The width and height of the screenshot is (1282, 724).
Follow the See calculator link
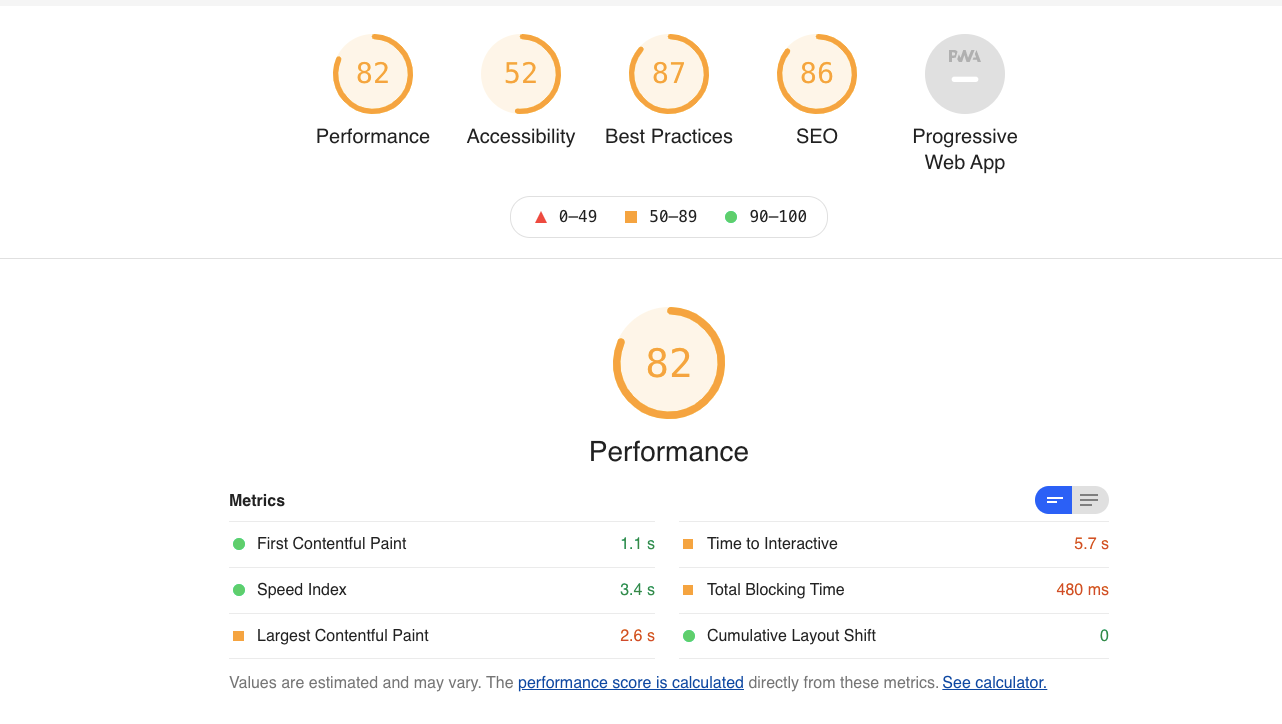(x=994, y=682)
